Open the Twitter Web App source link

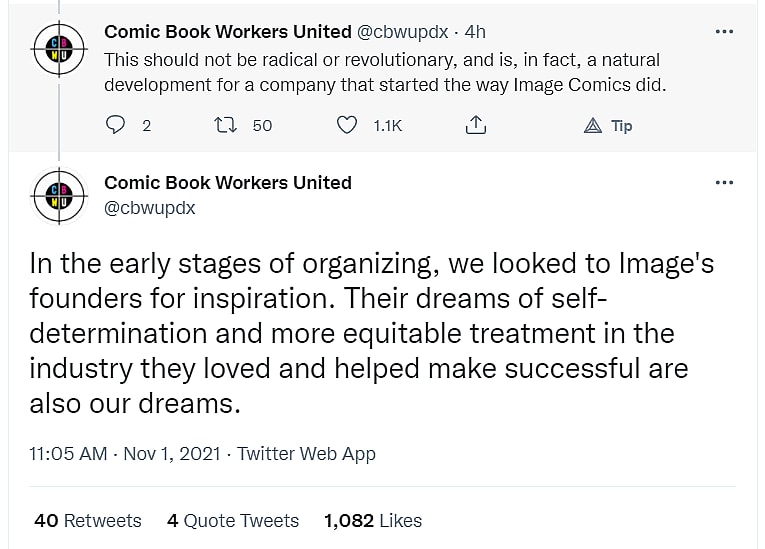pos(307,453)
